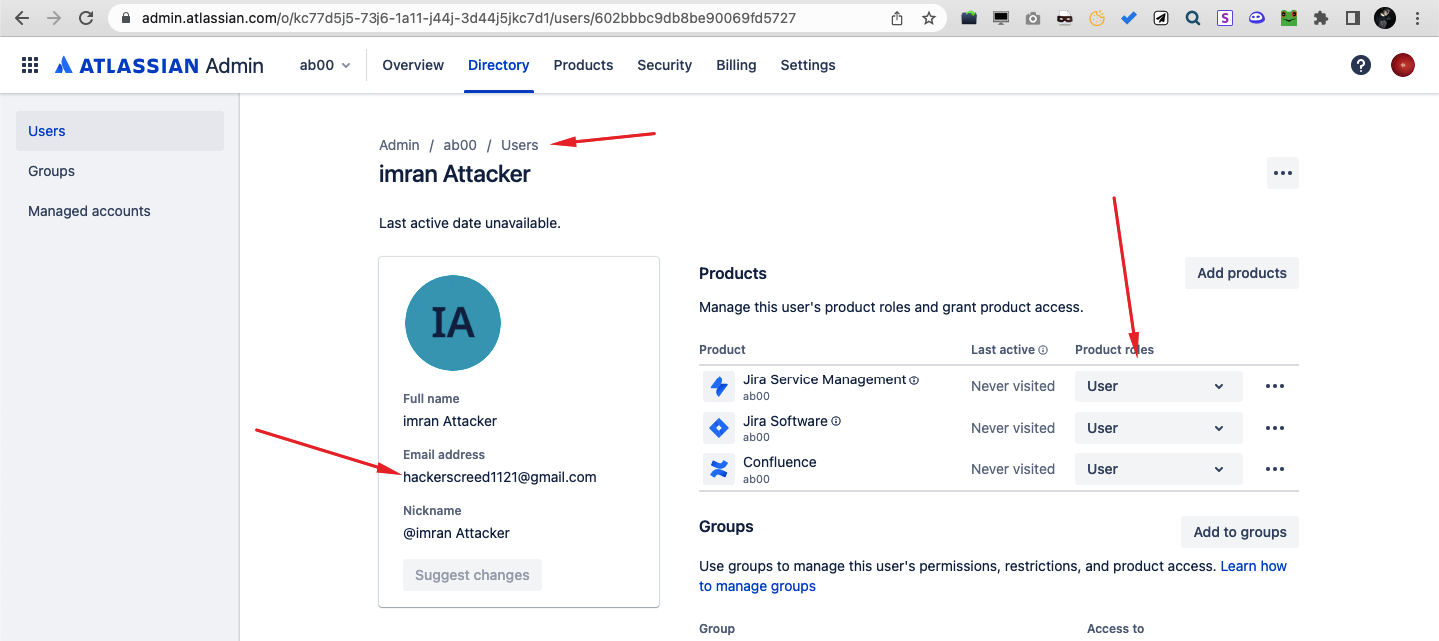The width and height of the screenshot is (1439, 641).
Task: Open user actions ellipsis beside imran Attacker
Action: click(1283, 173)
